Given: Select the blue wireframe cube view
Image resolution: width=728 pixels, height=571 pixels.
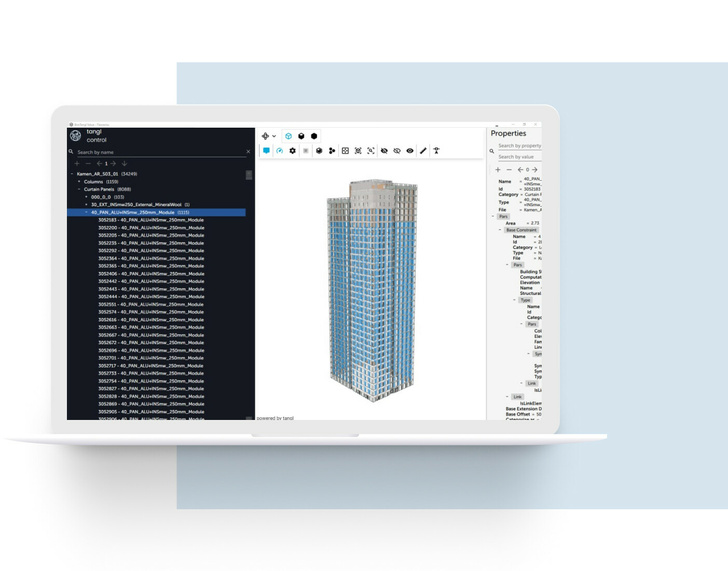Looking at the screenshot, I should (288, 136).
